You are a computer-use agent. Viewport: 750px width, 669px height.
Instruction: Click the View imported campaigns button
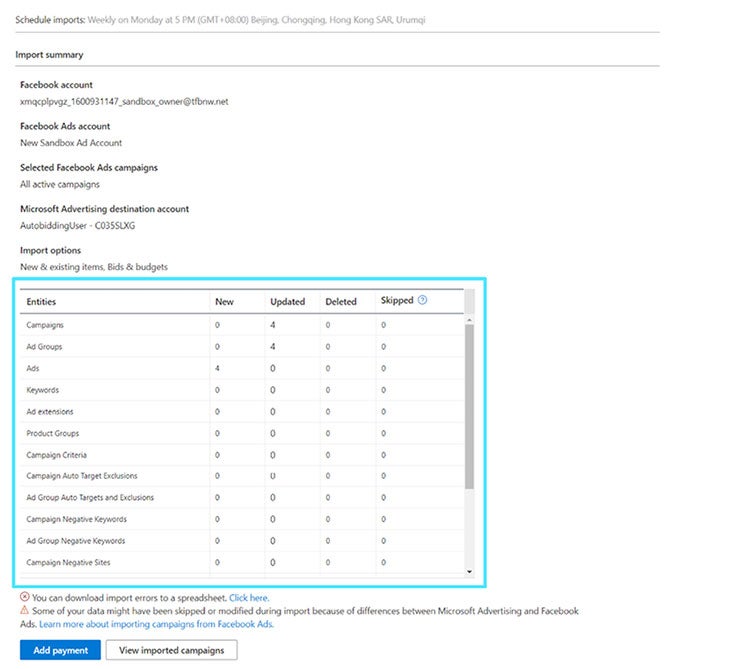[171, 650]
